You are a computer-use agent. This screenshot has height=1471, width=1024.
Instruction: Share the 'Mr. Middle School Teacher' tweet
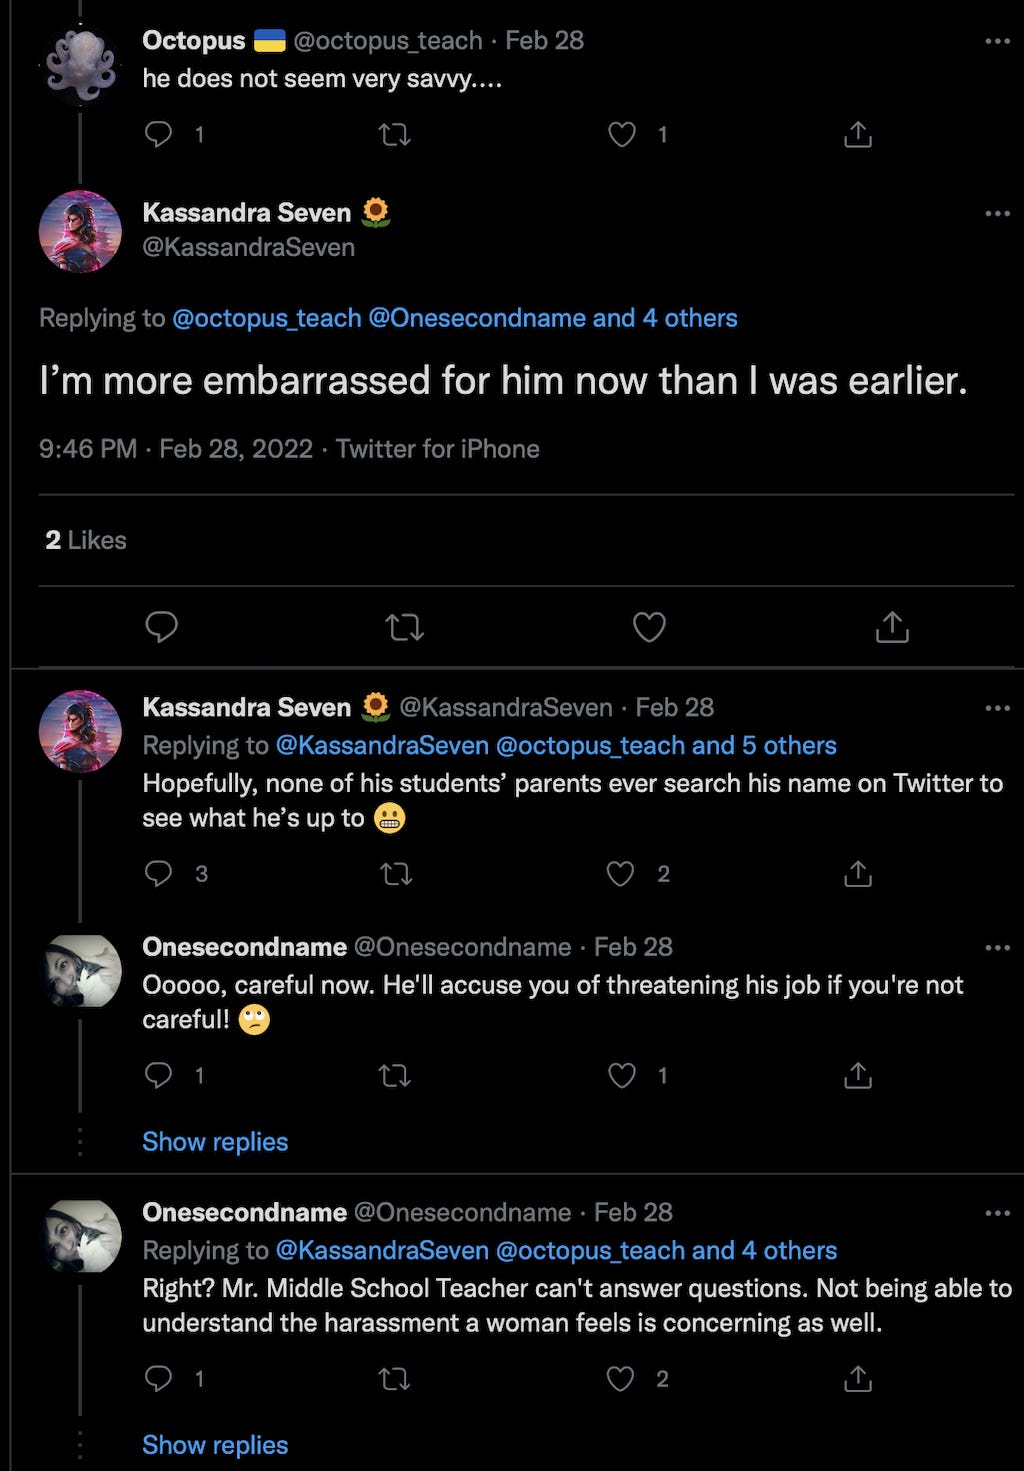tap(857, 1379)
